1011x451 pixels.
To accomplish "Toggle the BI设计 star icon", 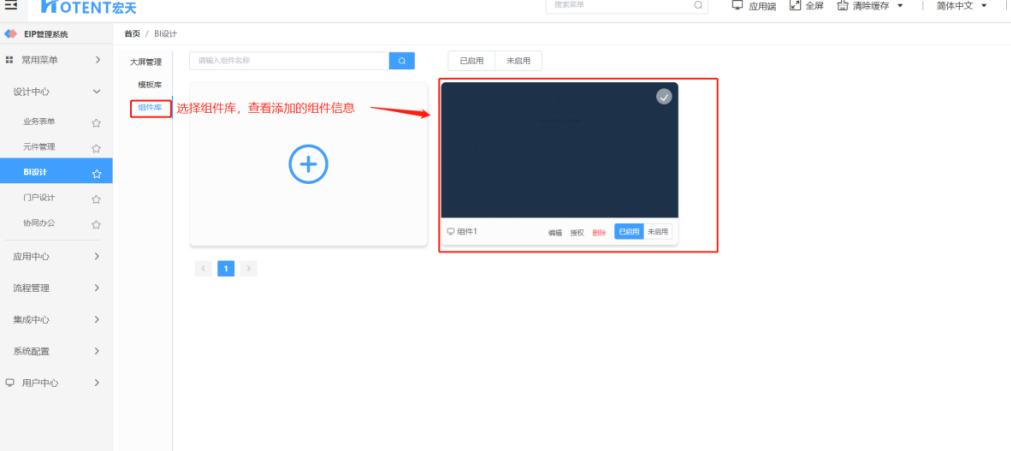I will click(x=96, y=174).
